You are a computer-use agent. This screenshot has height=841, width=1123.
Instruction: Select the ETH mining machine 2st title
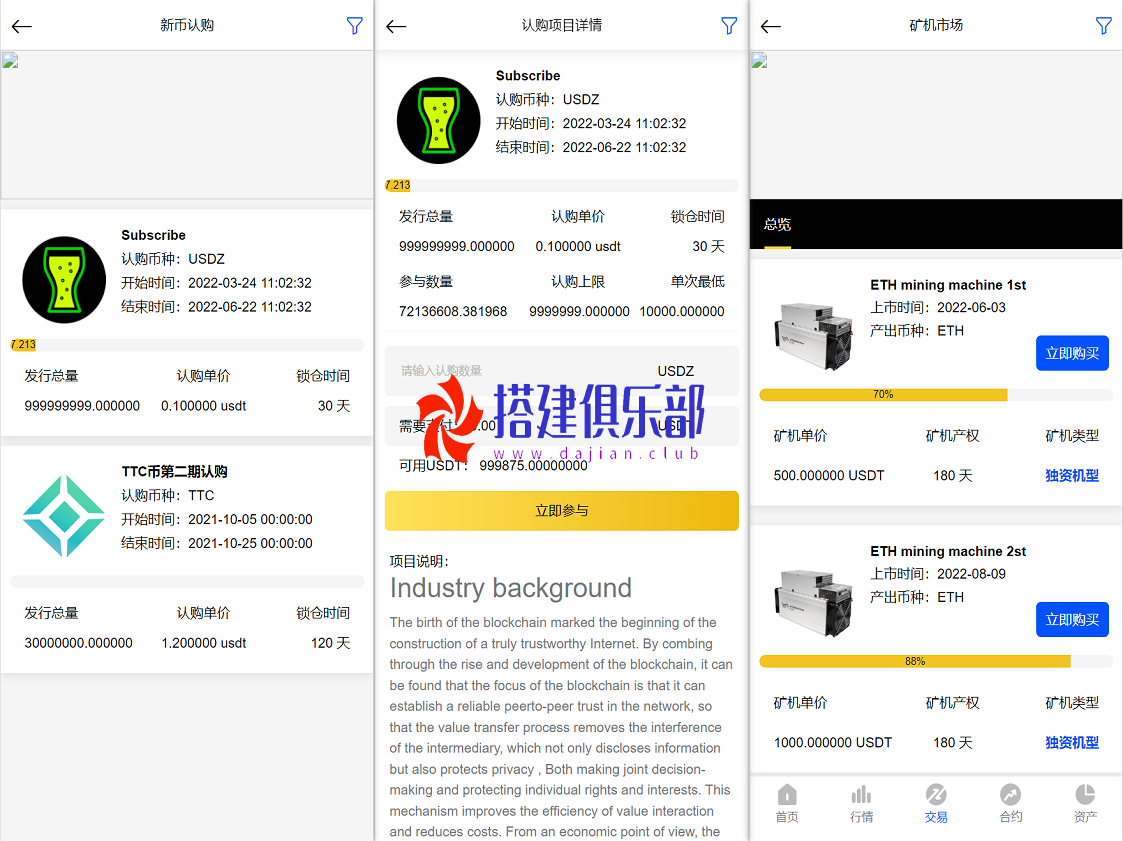948,552
